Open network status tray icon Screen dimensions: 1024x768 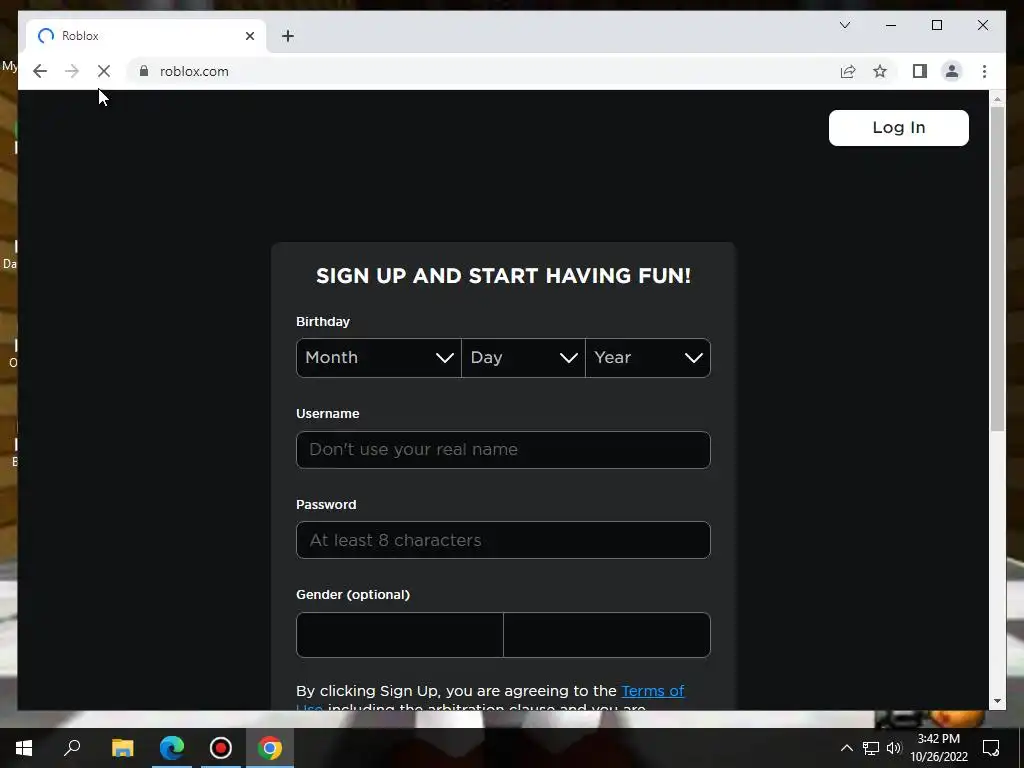pos(871,748)
